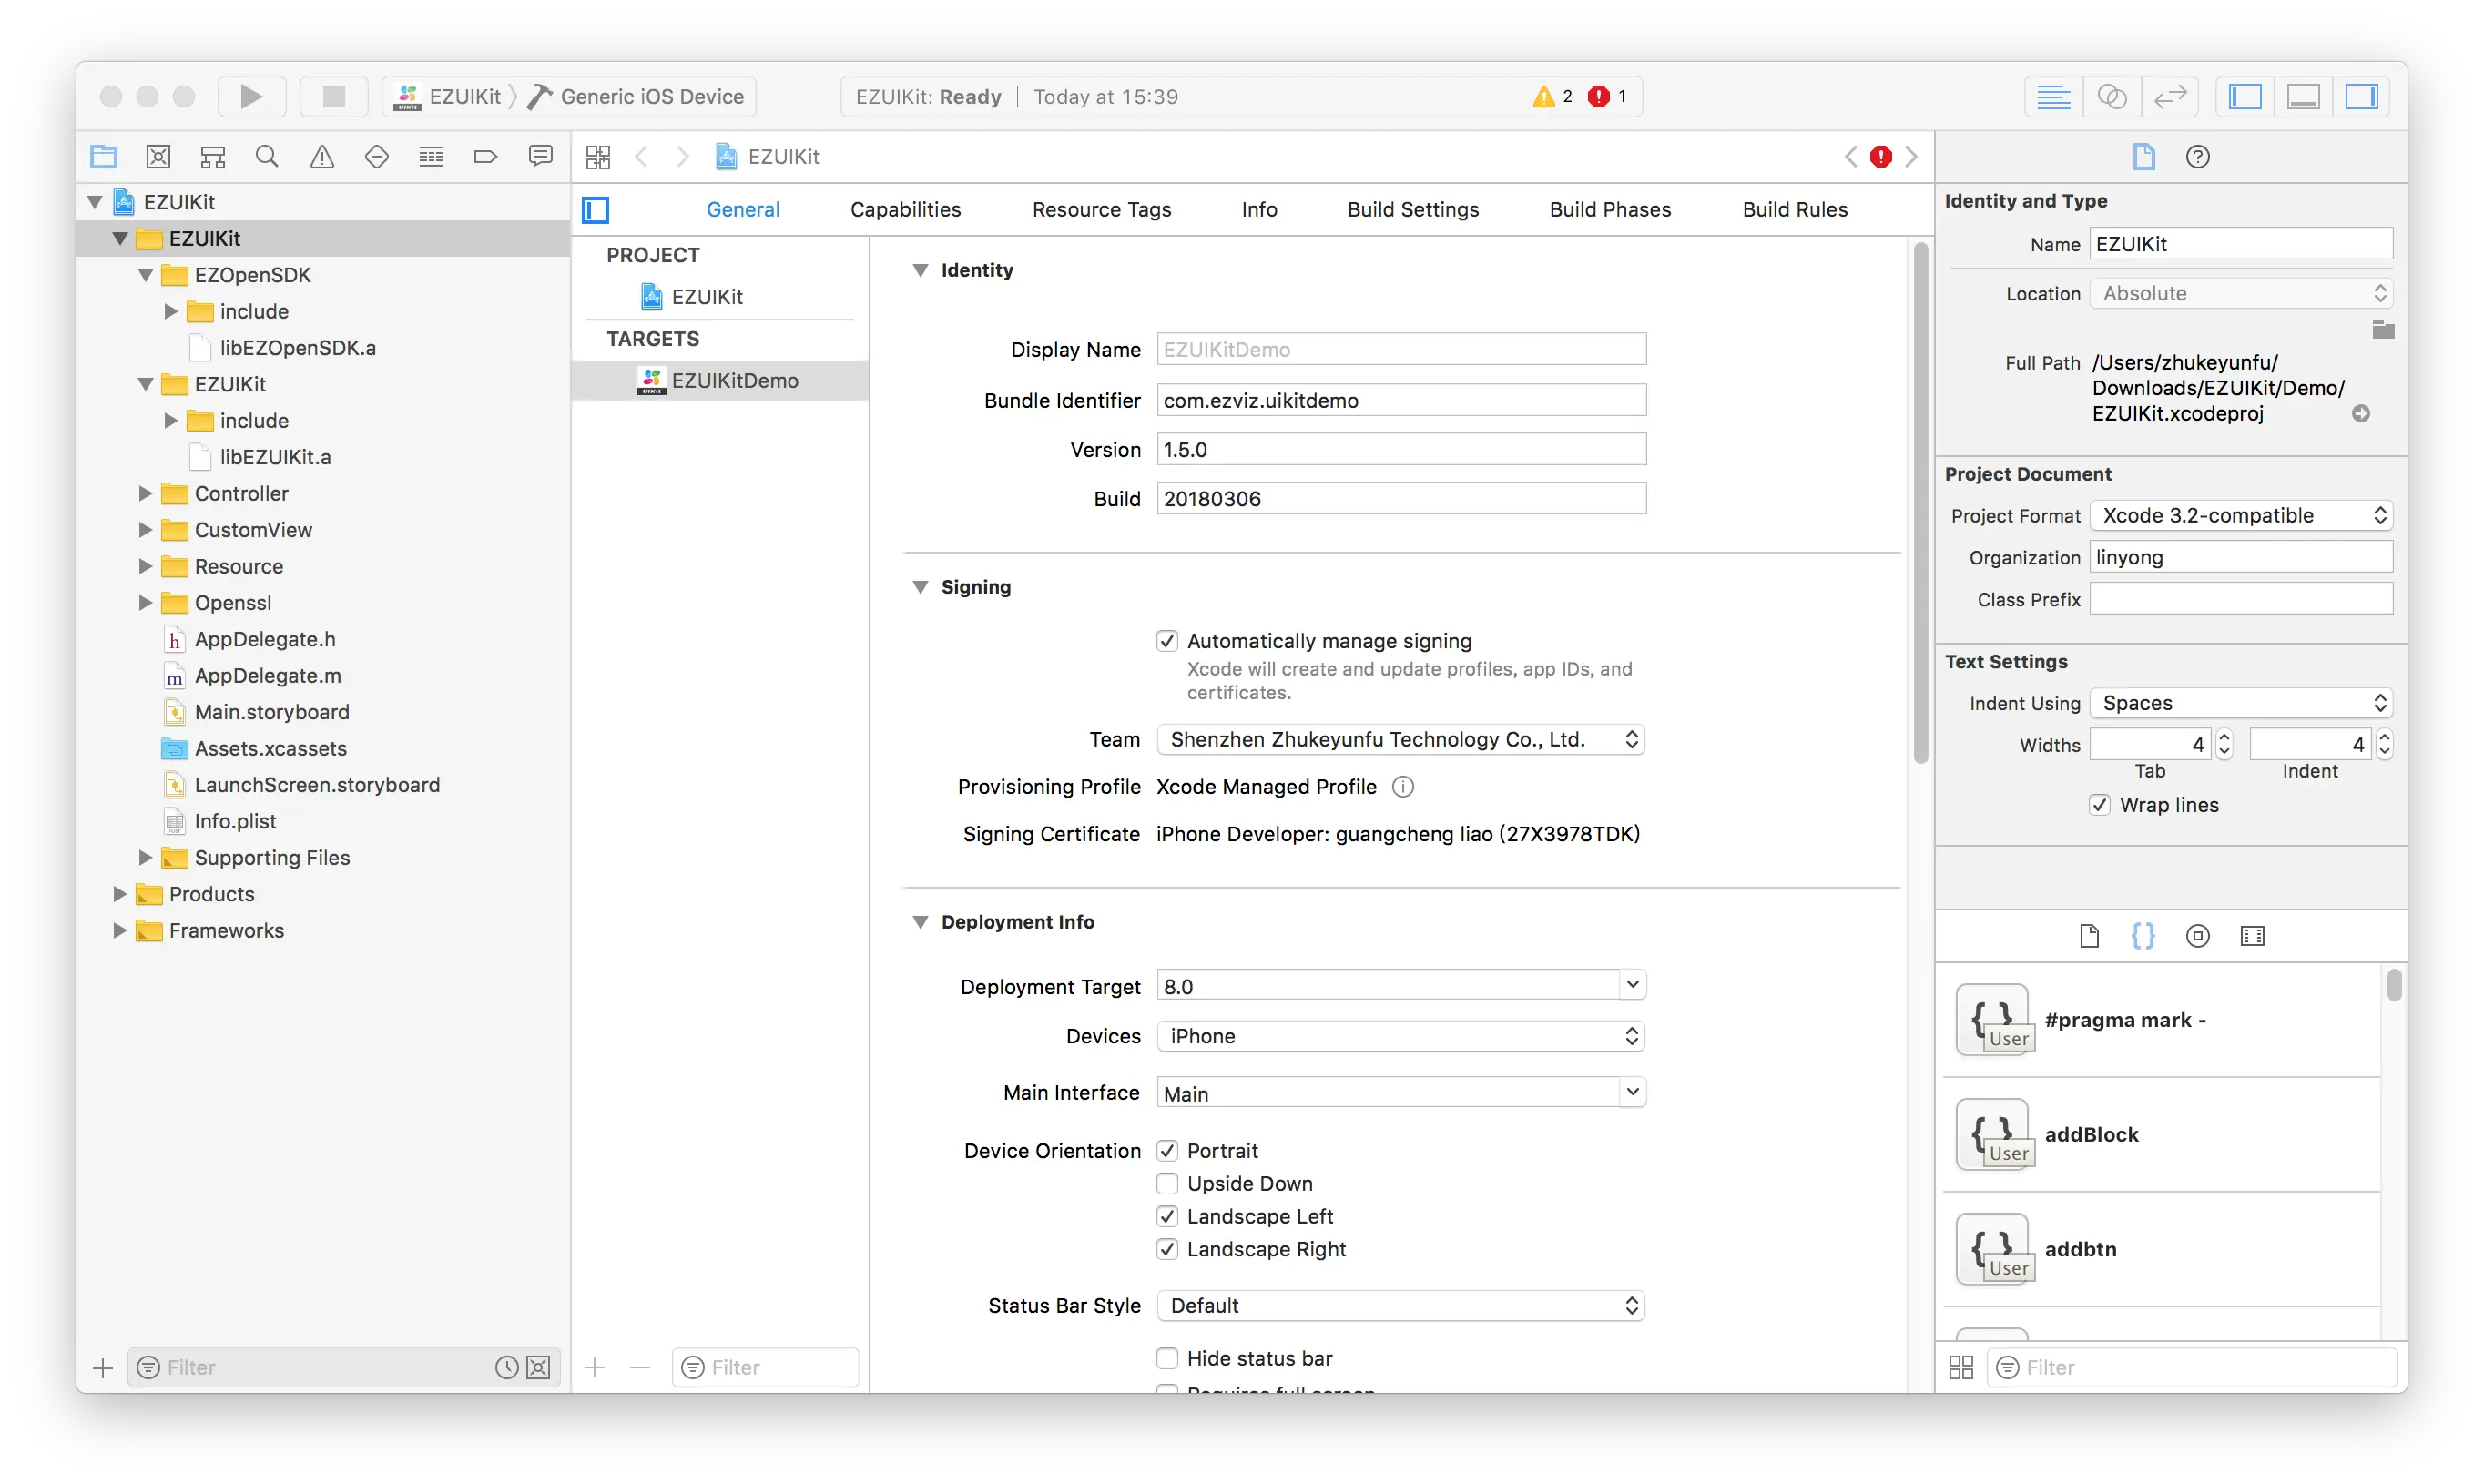Image resolution: width=2484 pixels, height=1484 pixels.
Task: Open the Capabilities tab
Action: point(905,210)
